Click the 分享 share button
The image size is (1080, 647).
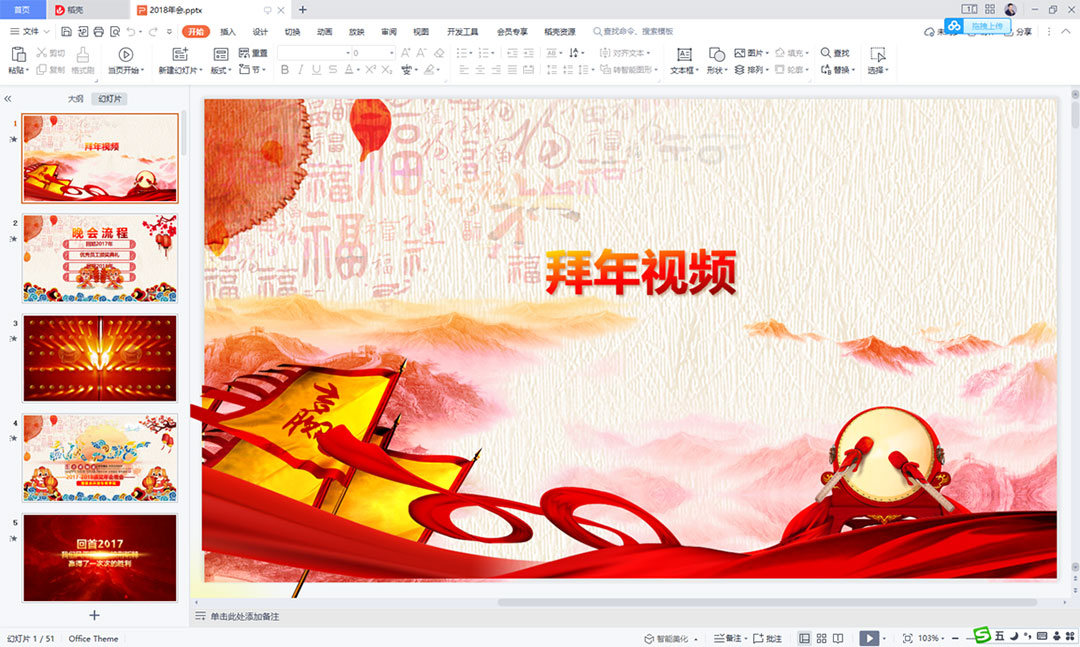coord(1018,32)
